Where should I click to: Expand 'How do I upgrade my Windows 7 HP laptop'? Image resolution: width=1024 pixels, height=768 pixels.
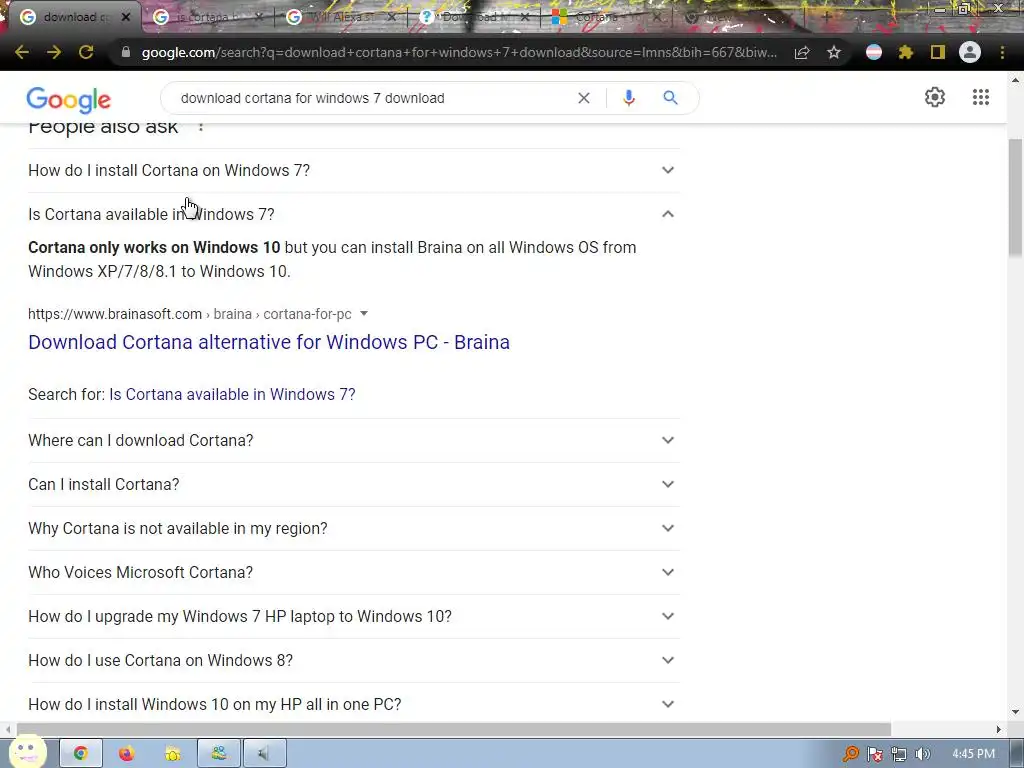tap(353, 616)
